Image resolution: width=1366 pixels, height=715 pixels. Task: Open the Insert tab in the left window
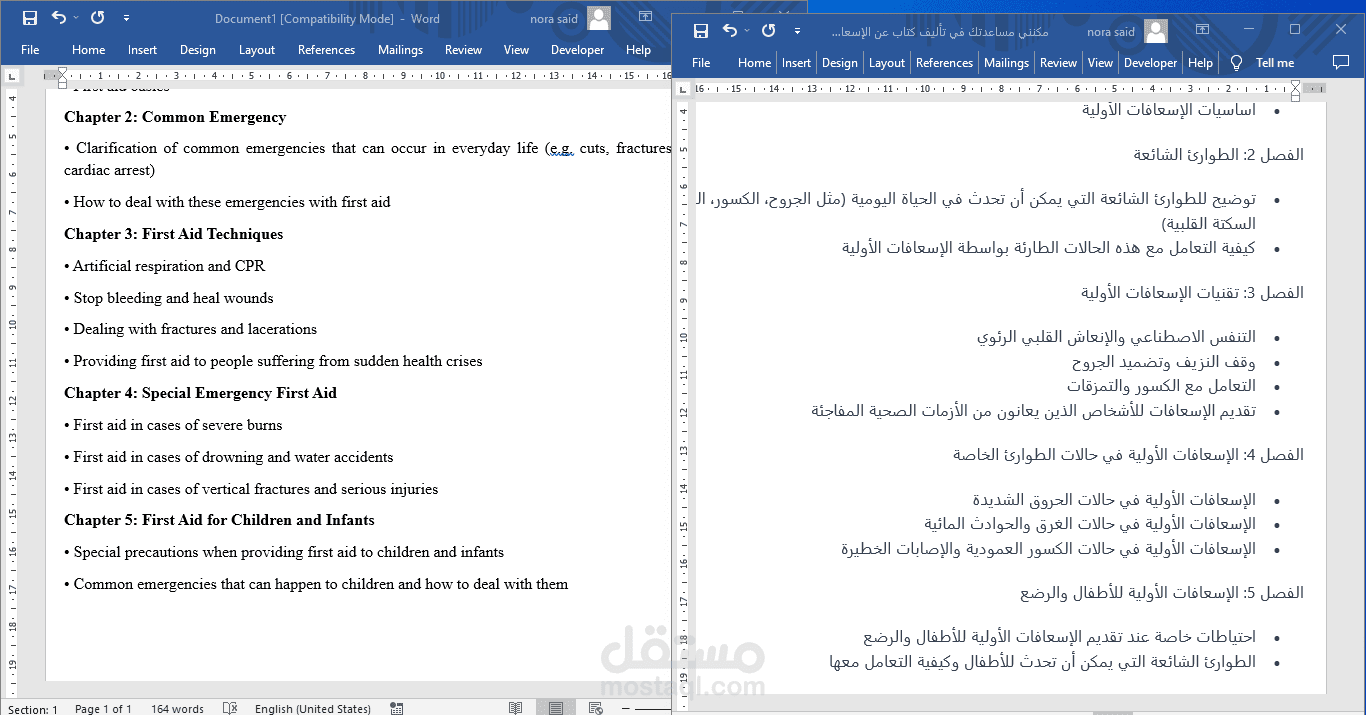pos(142,50)
